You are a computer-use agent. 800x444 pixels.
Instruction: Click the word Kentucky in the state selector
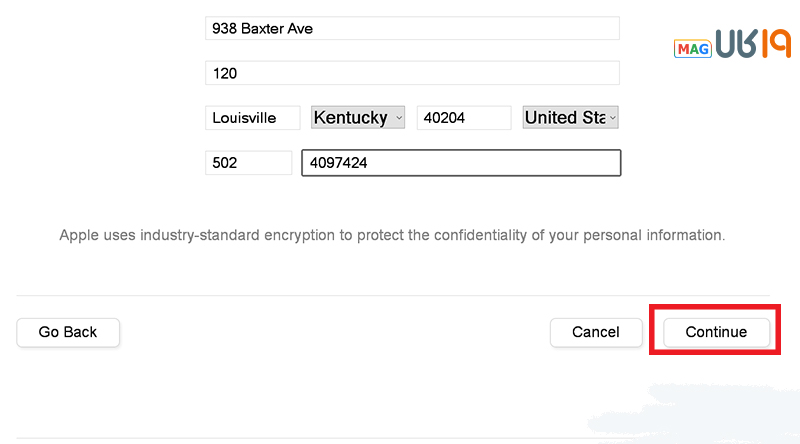(351, 118)
